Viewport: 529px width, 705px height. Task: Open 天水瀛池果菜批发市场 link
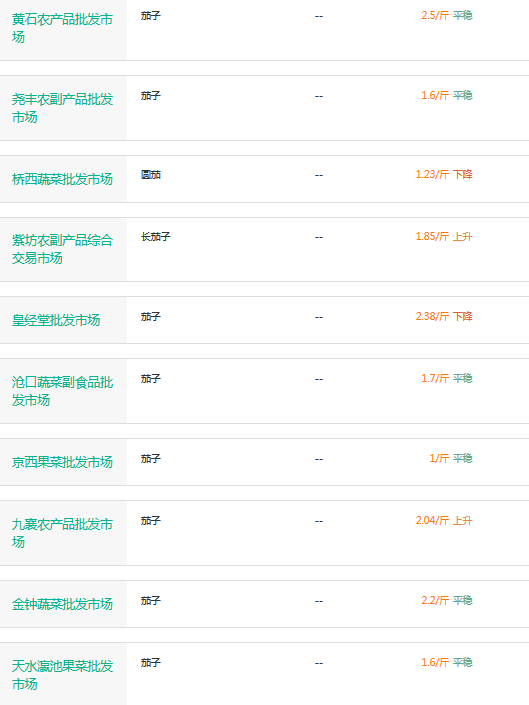(x=62, y=675)
